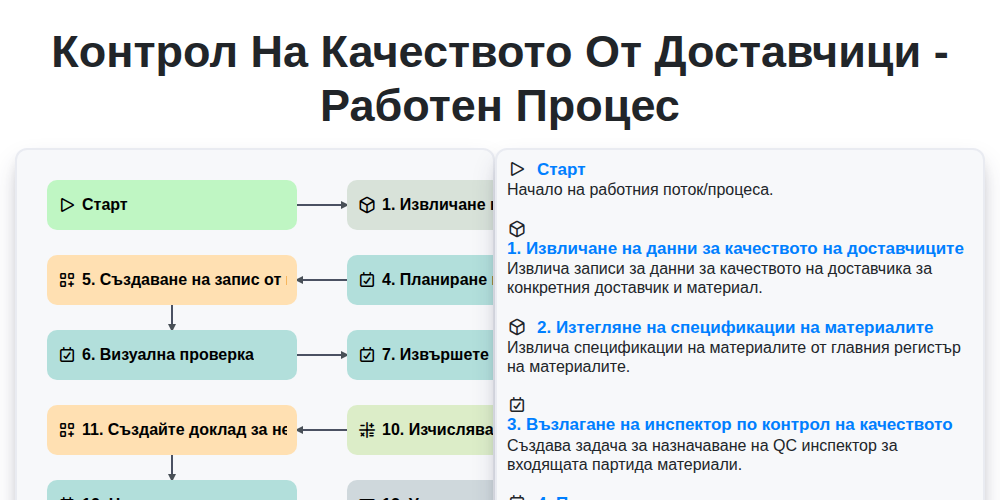Viewport: 1000px width, 500px height.
Task: Click the play icon beside the Старт heading
Action: (x=517, y=169)
